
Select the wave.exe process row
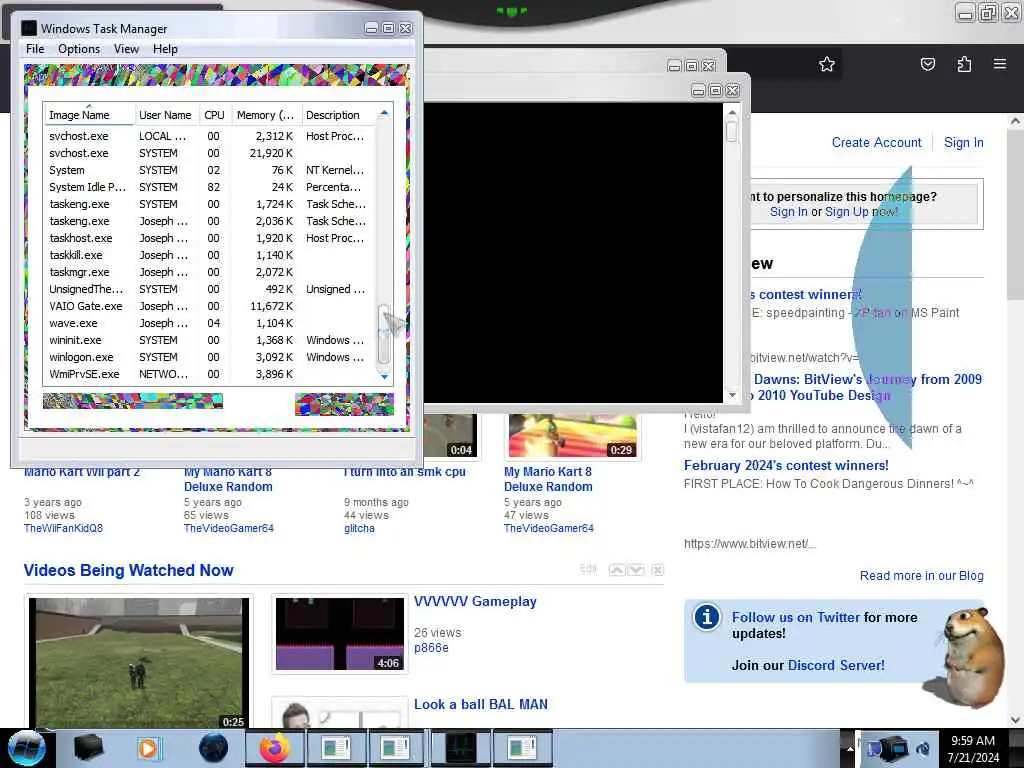(209, 323)
